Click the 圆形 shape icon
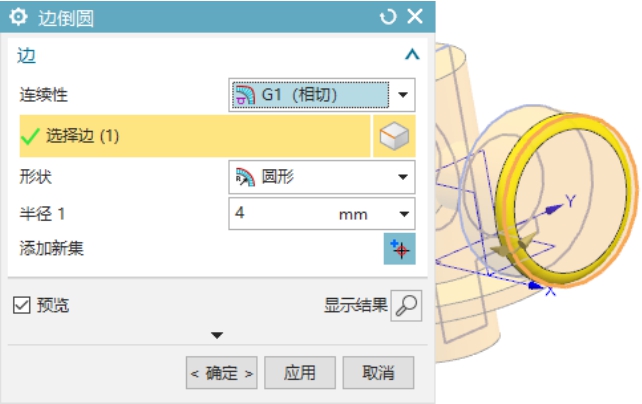642x404 pixels. (245, 177)
